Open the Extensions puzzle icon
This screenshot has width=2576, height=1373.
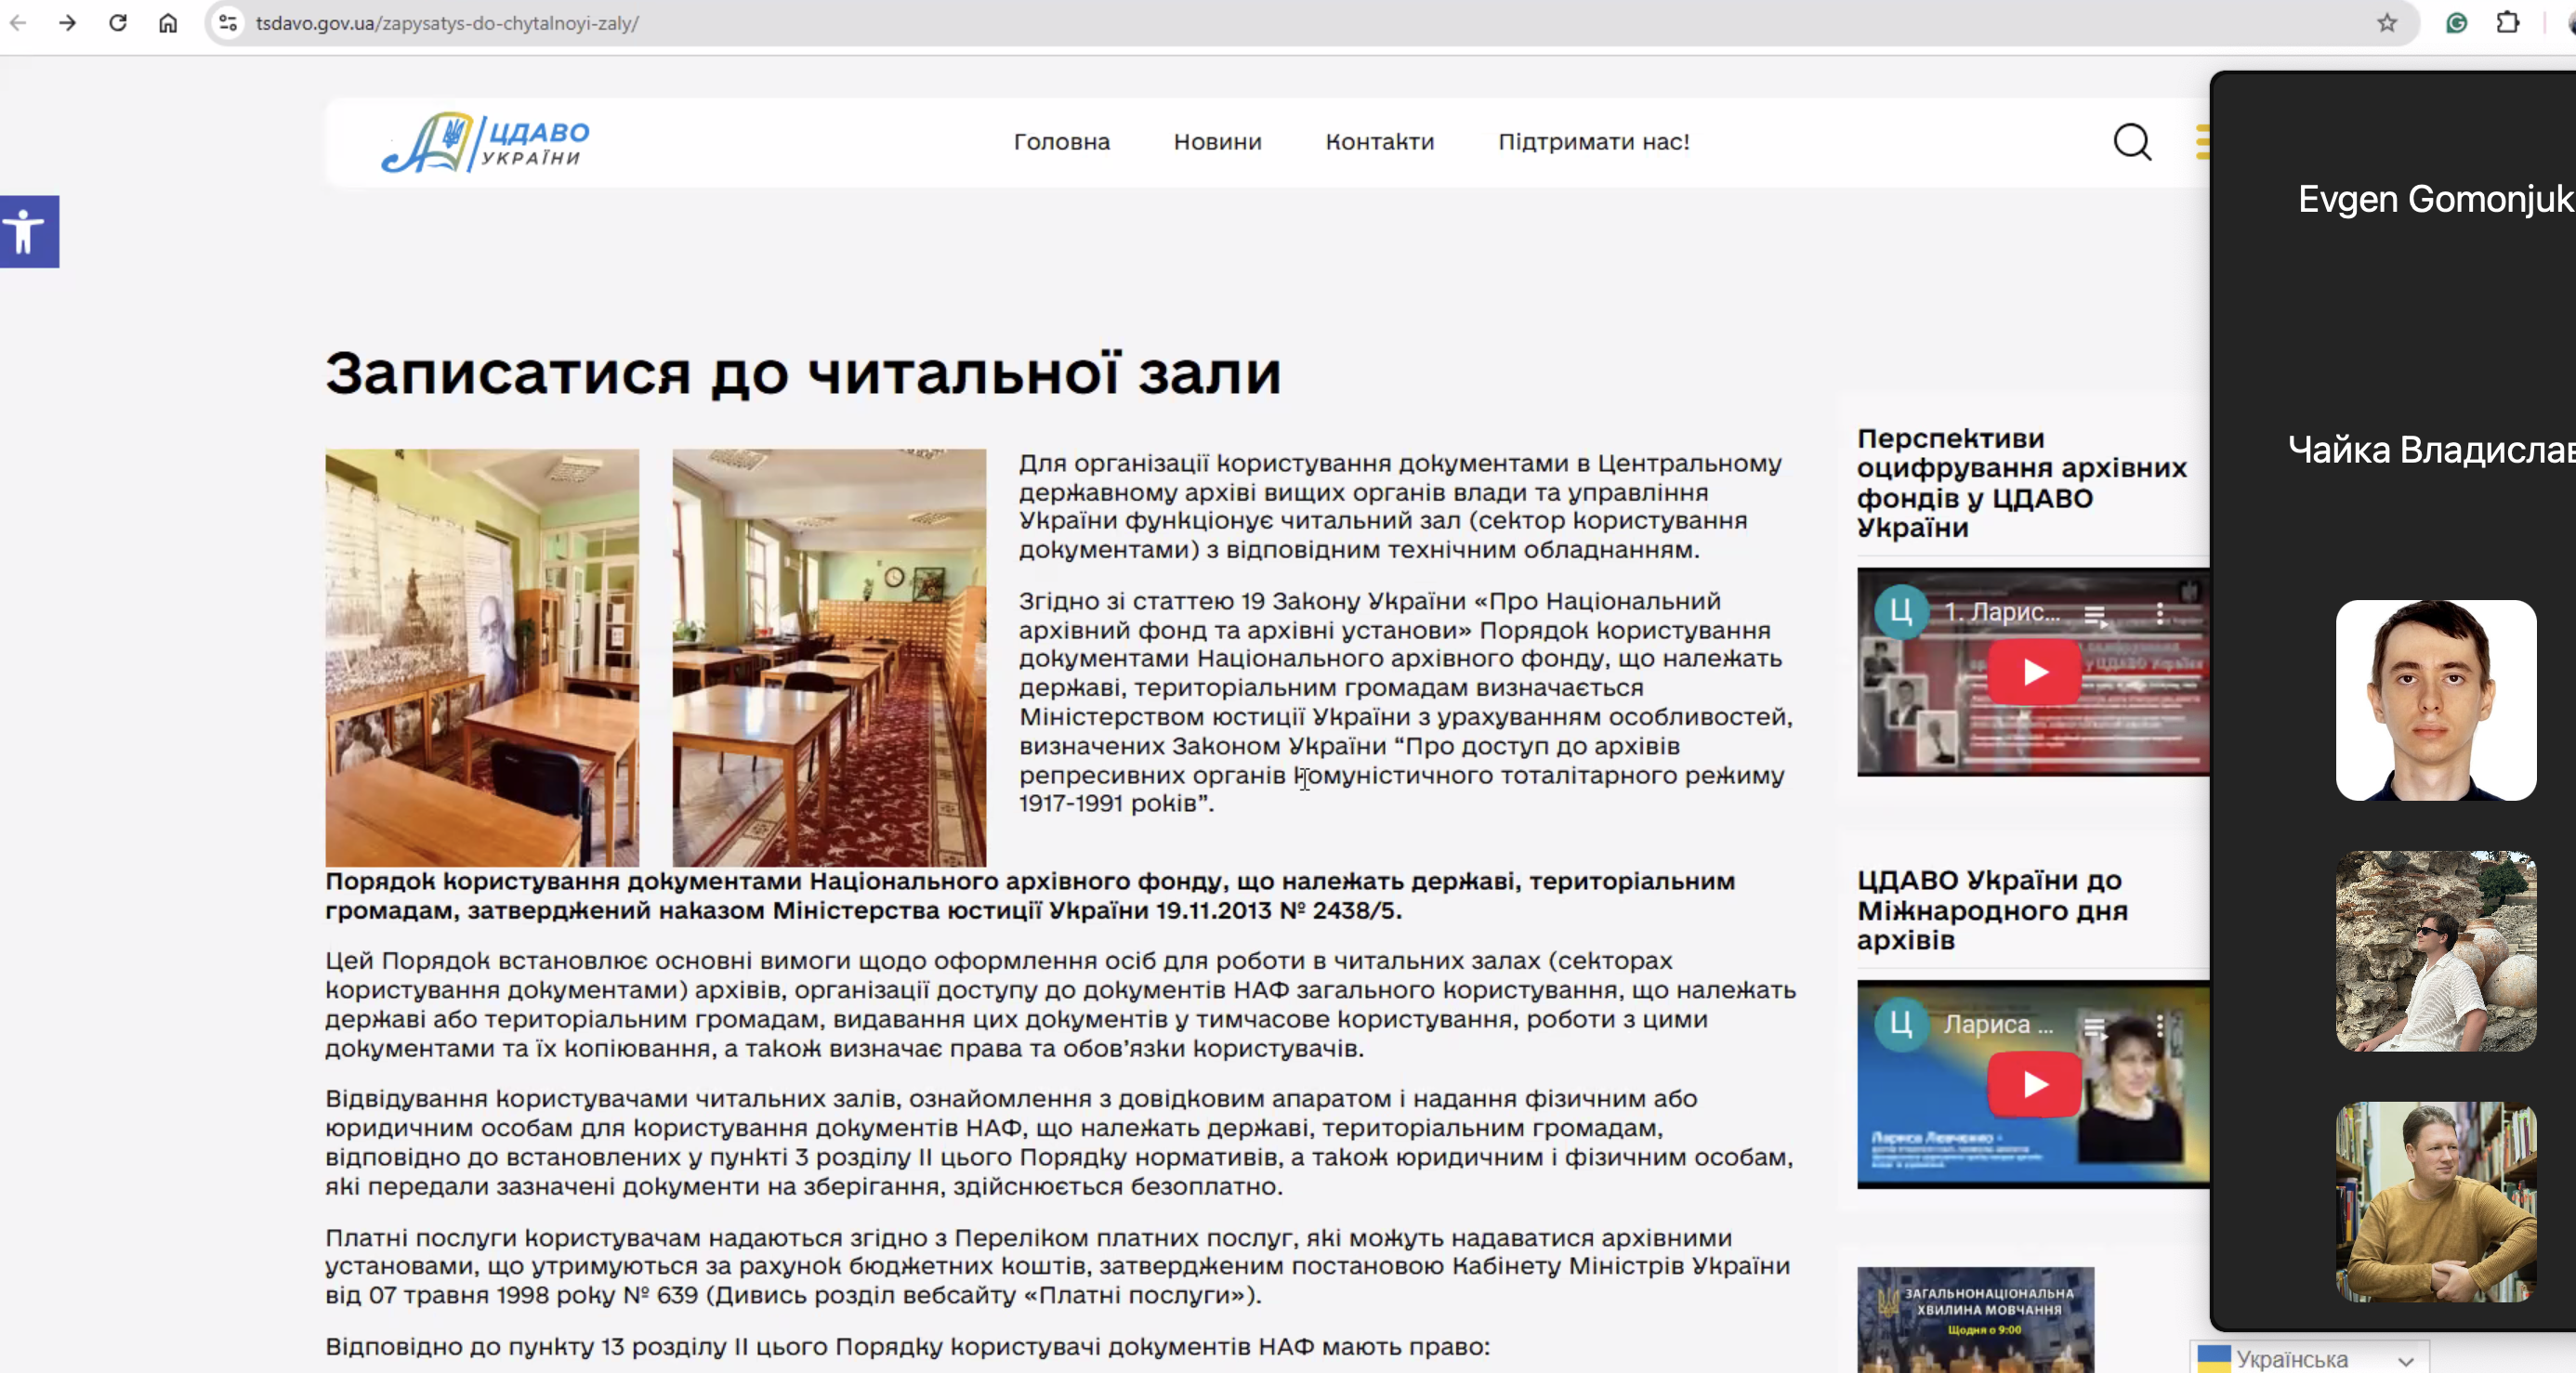click(2507, 23)
